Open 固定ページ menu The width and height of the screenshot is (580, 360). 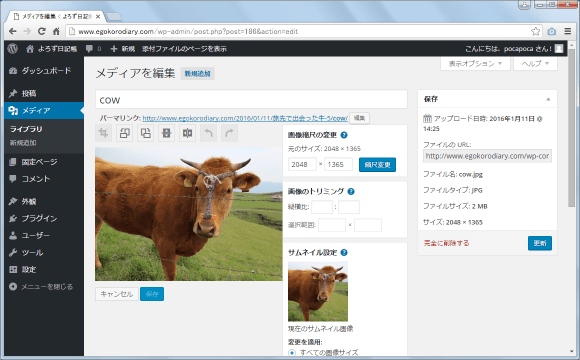pos(44,162)
